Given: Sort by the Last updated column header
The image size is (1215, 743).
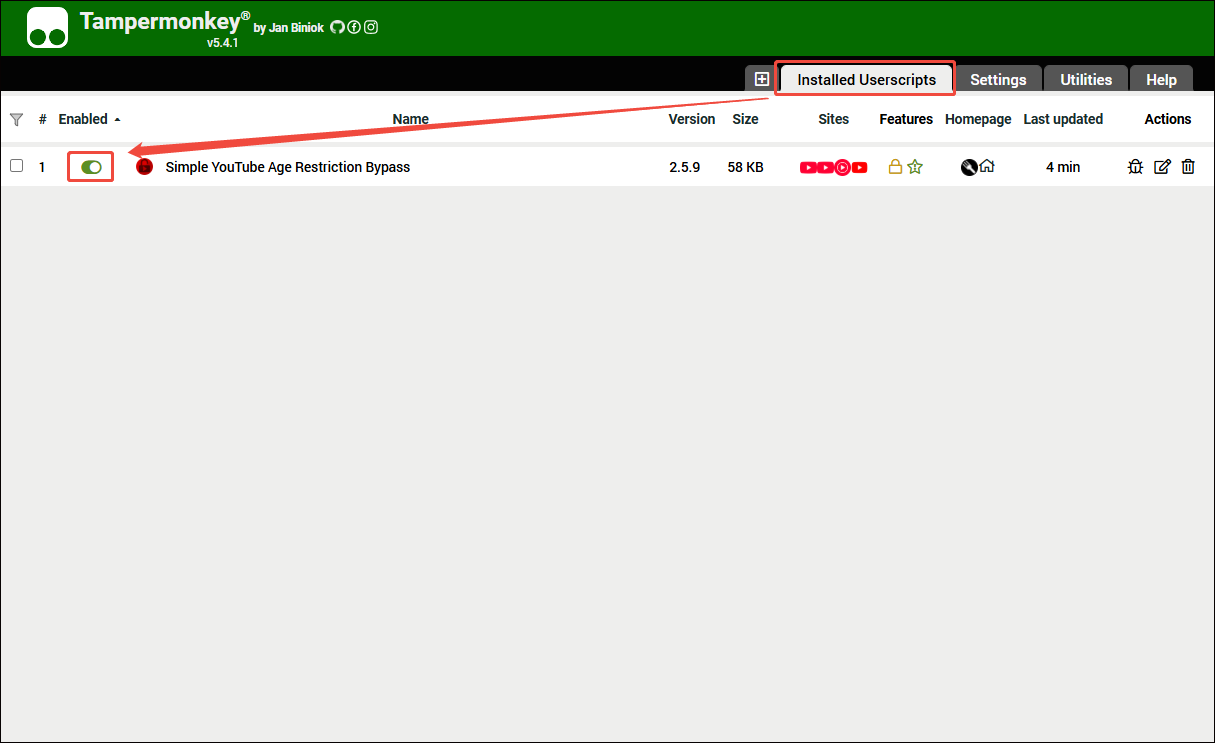Looking at the screenshot, I should pyautogui.click(x=1063, y=119).
